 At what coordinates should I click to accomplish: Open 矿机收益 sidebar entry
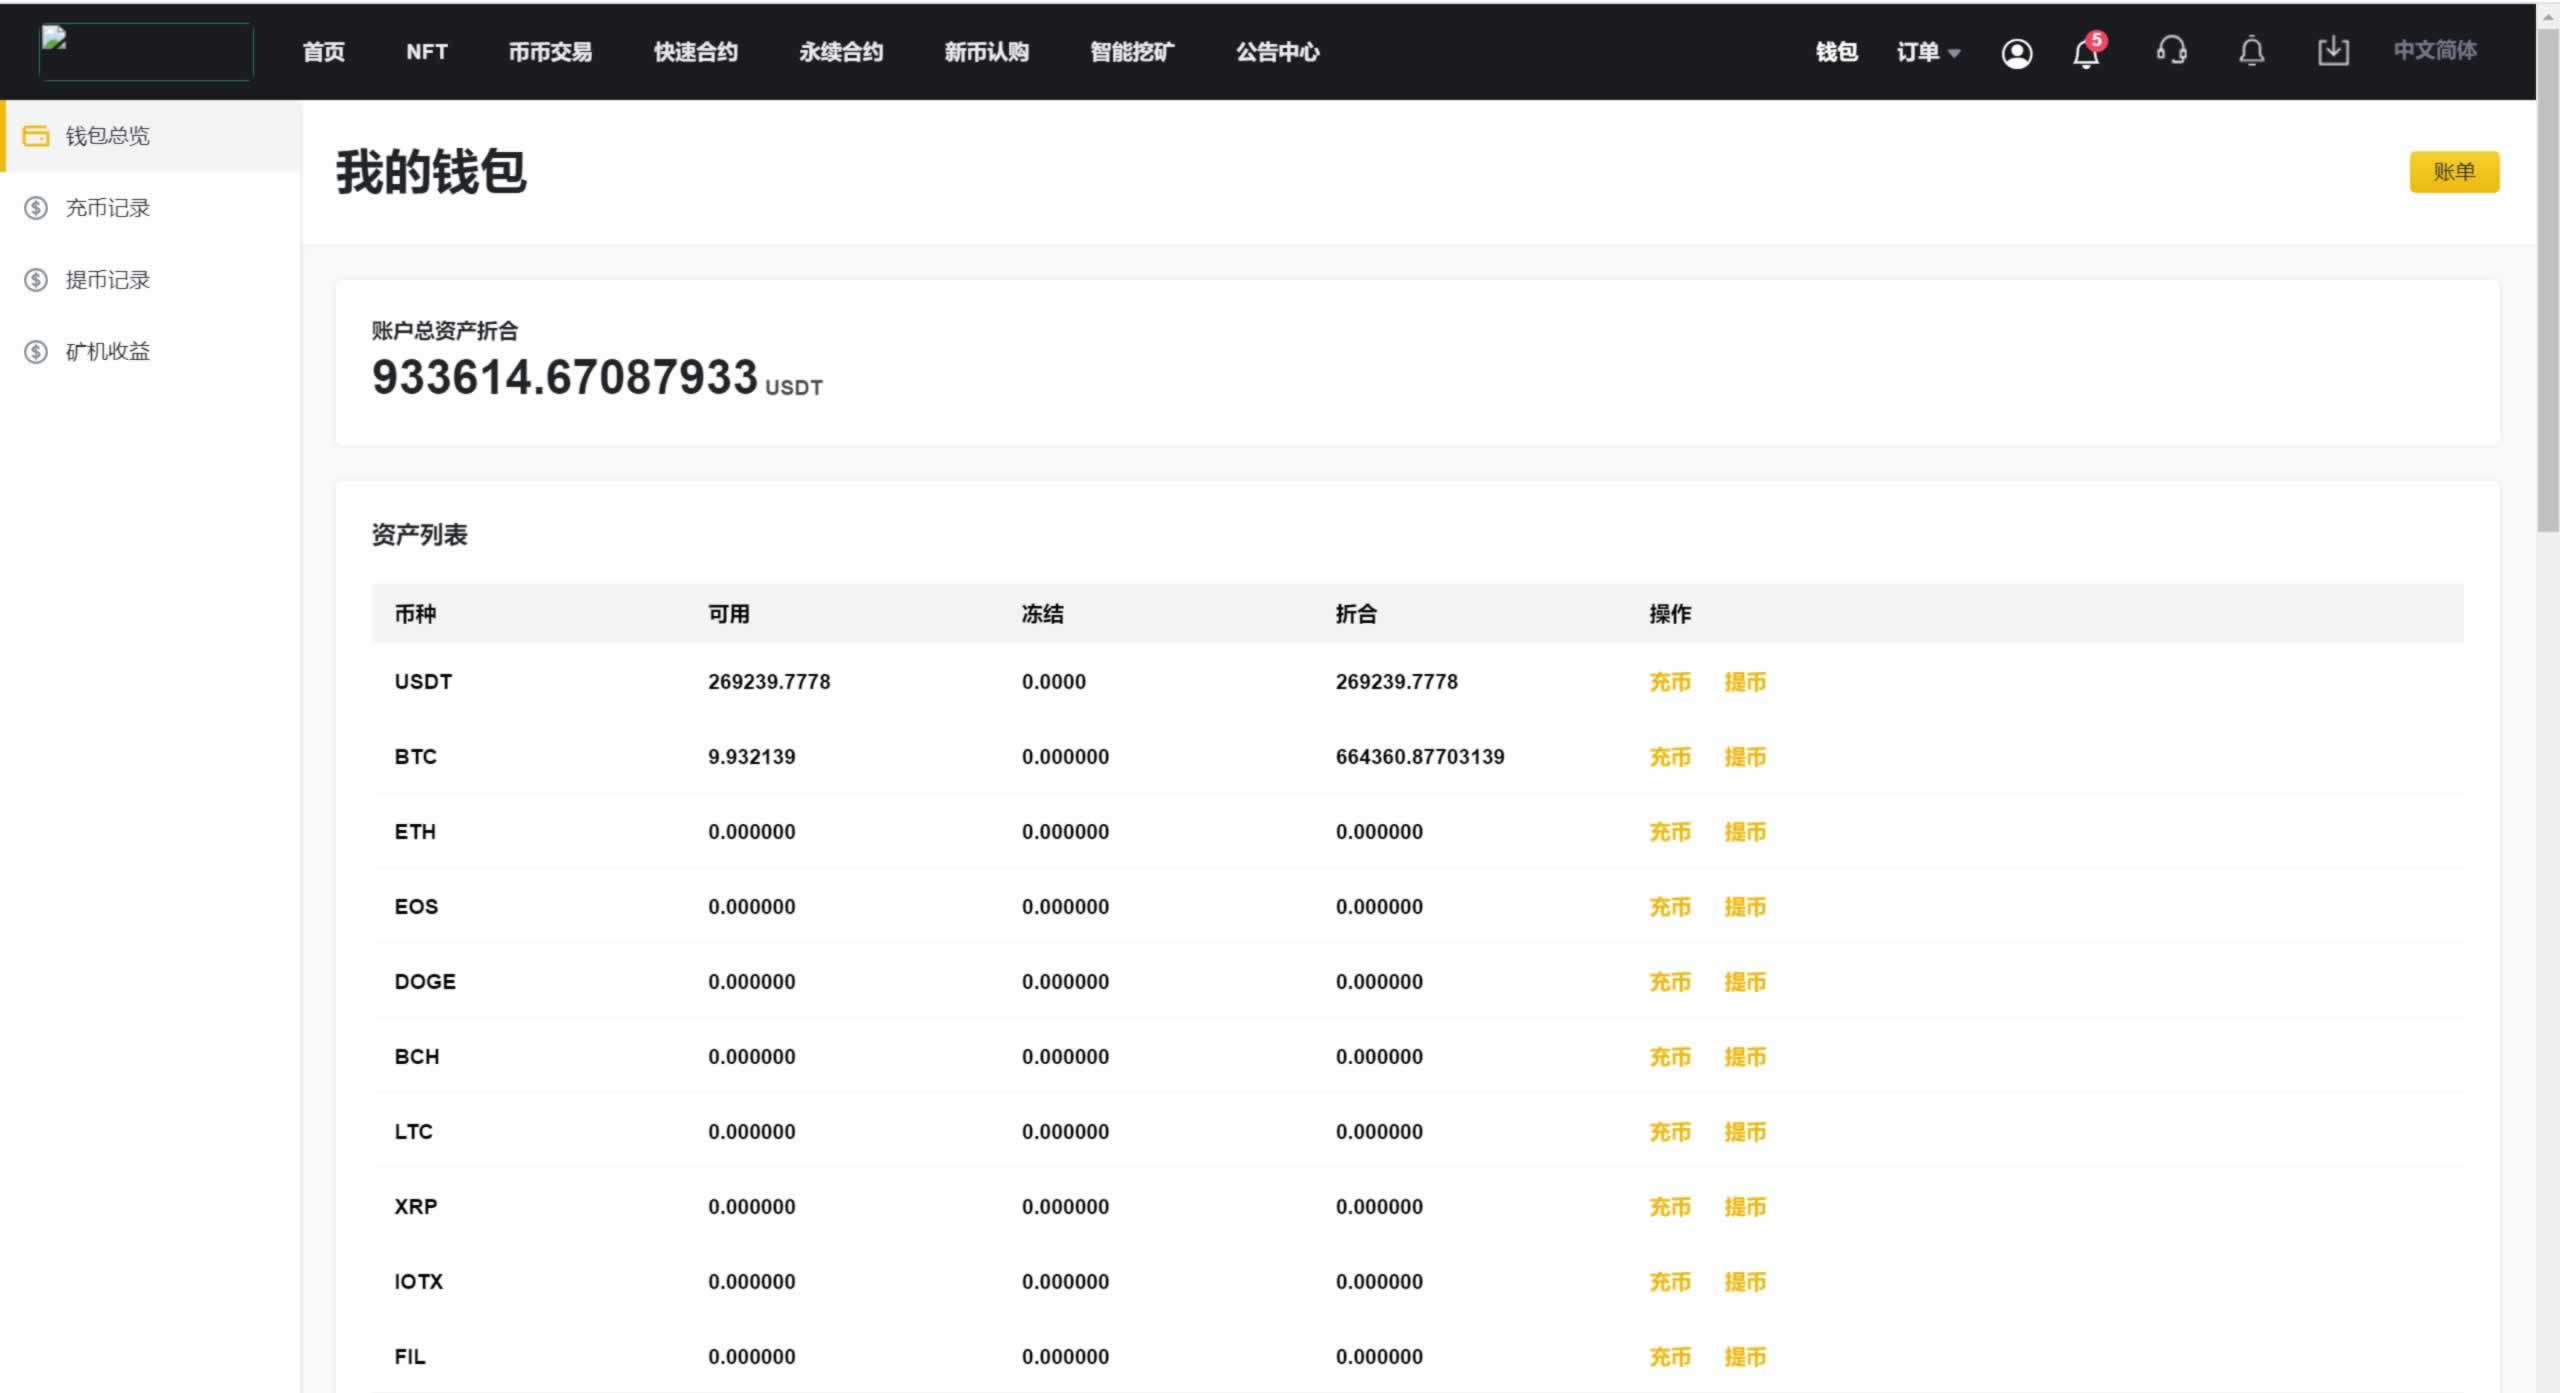[107, 352]
